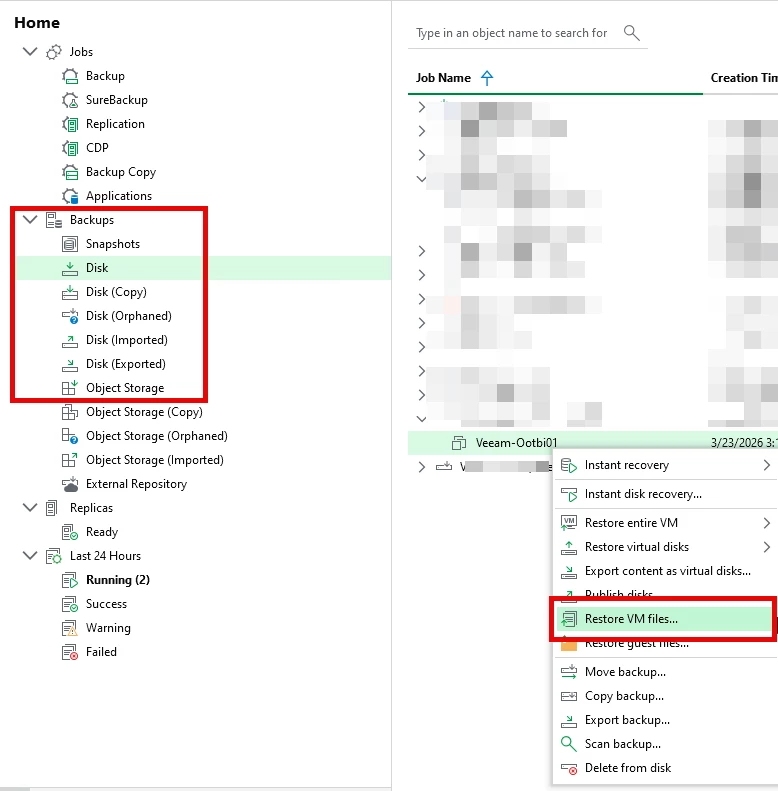Select the Last 24 Hours label
This screenshot has width=778, height=791.
click(105, 556)
